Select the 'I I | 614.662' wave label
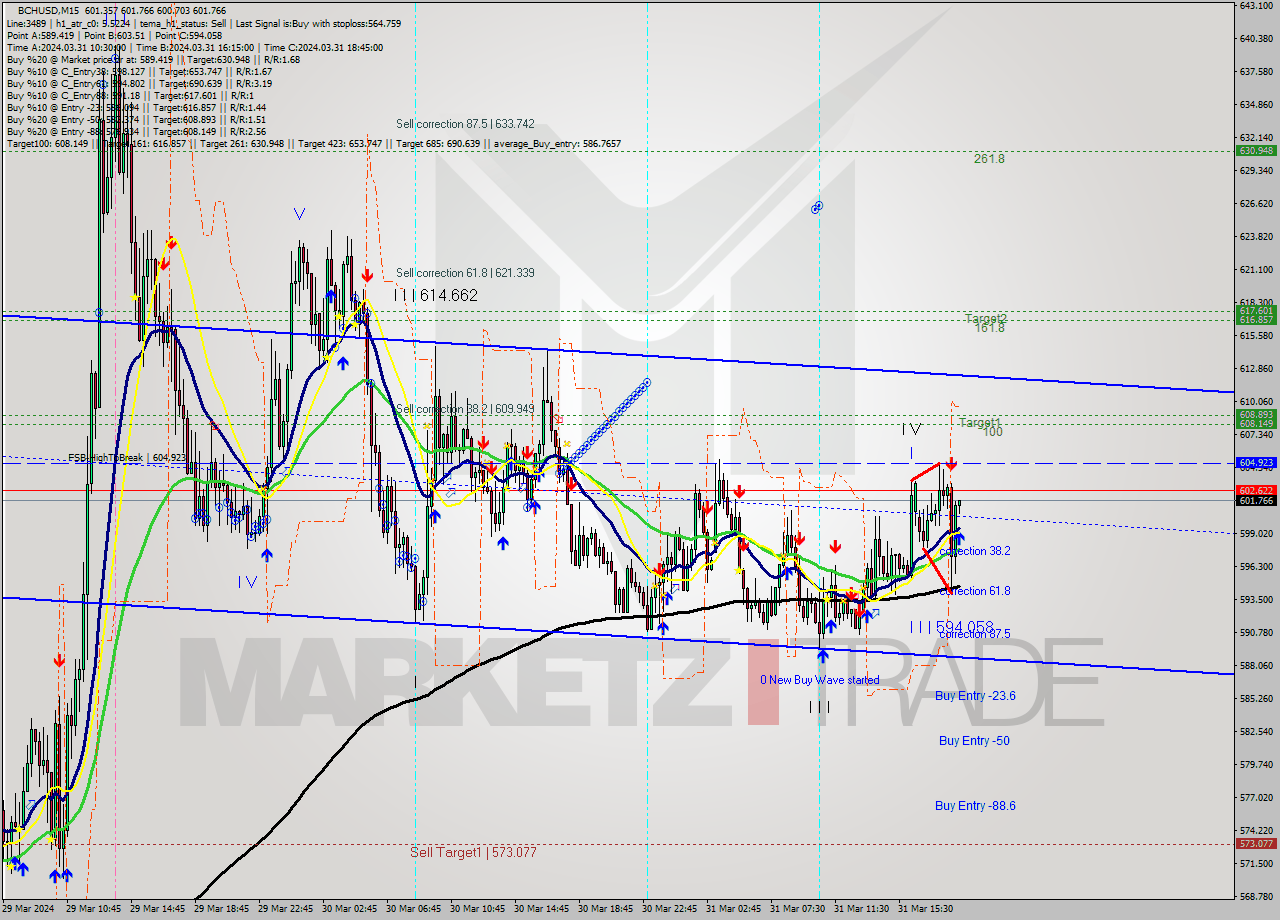Image resolution: width=1280 pixels, height=920 pixels. tap(435, 295)
